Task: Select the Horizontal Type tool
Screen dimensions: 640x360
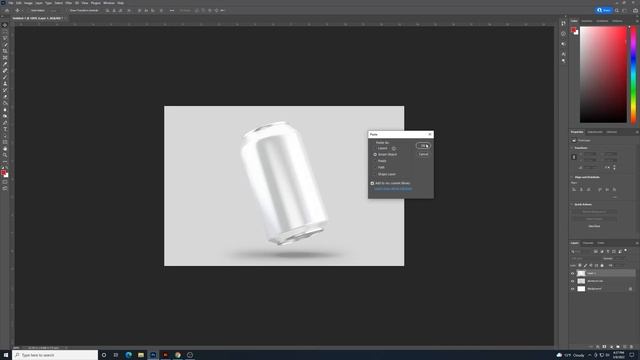Action: point(5,129)
